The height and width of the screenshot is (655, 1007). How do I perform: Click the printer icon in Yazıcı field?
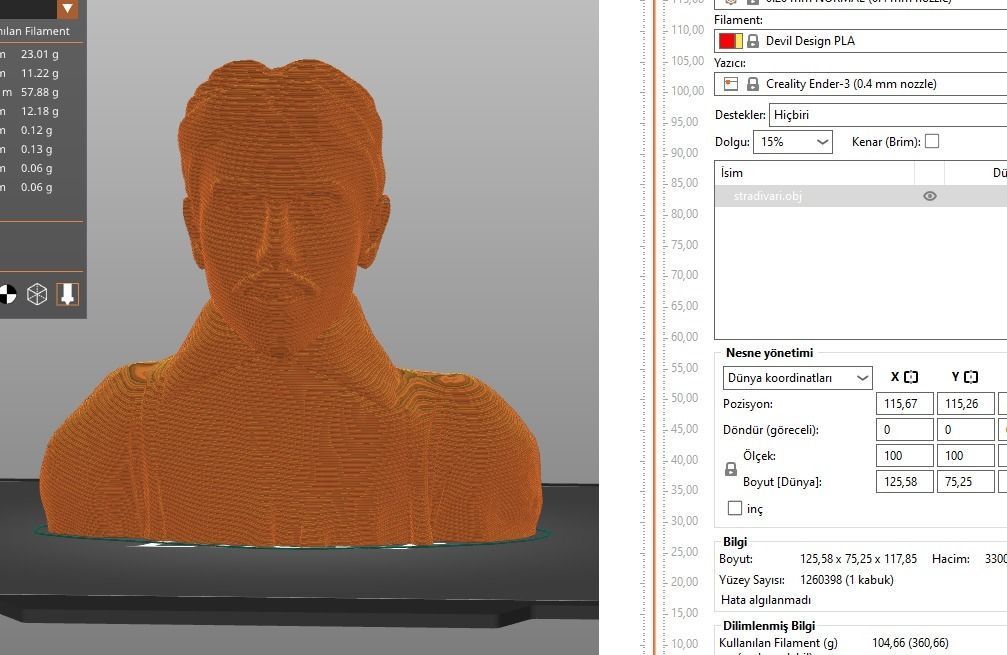[x=731, y=83]
